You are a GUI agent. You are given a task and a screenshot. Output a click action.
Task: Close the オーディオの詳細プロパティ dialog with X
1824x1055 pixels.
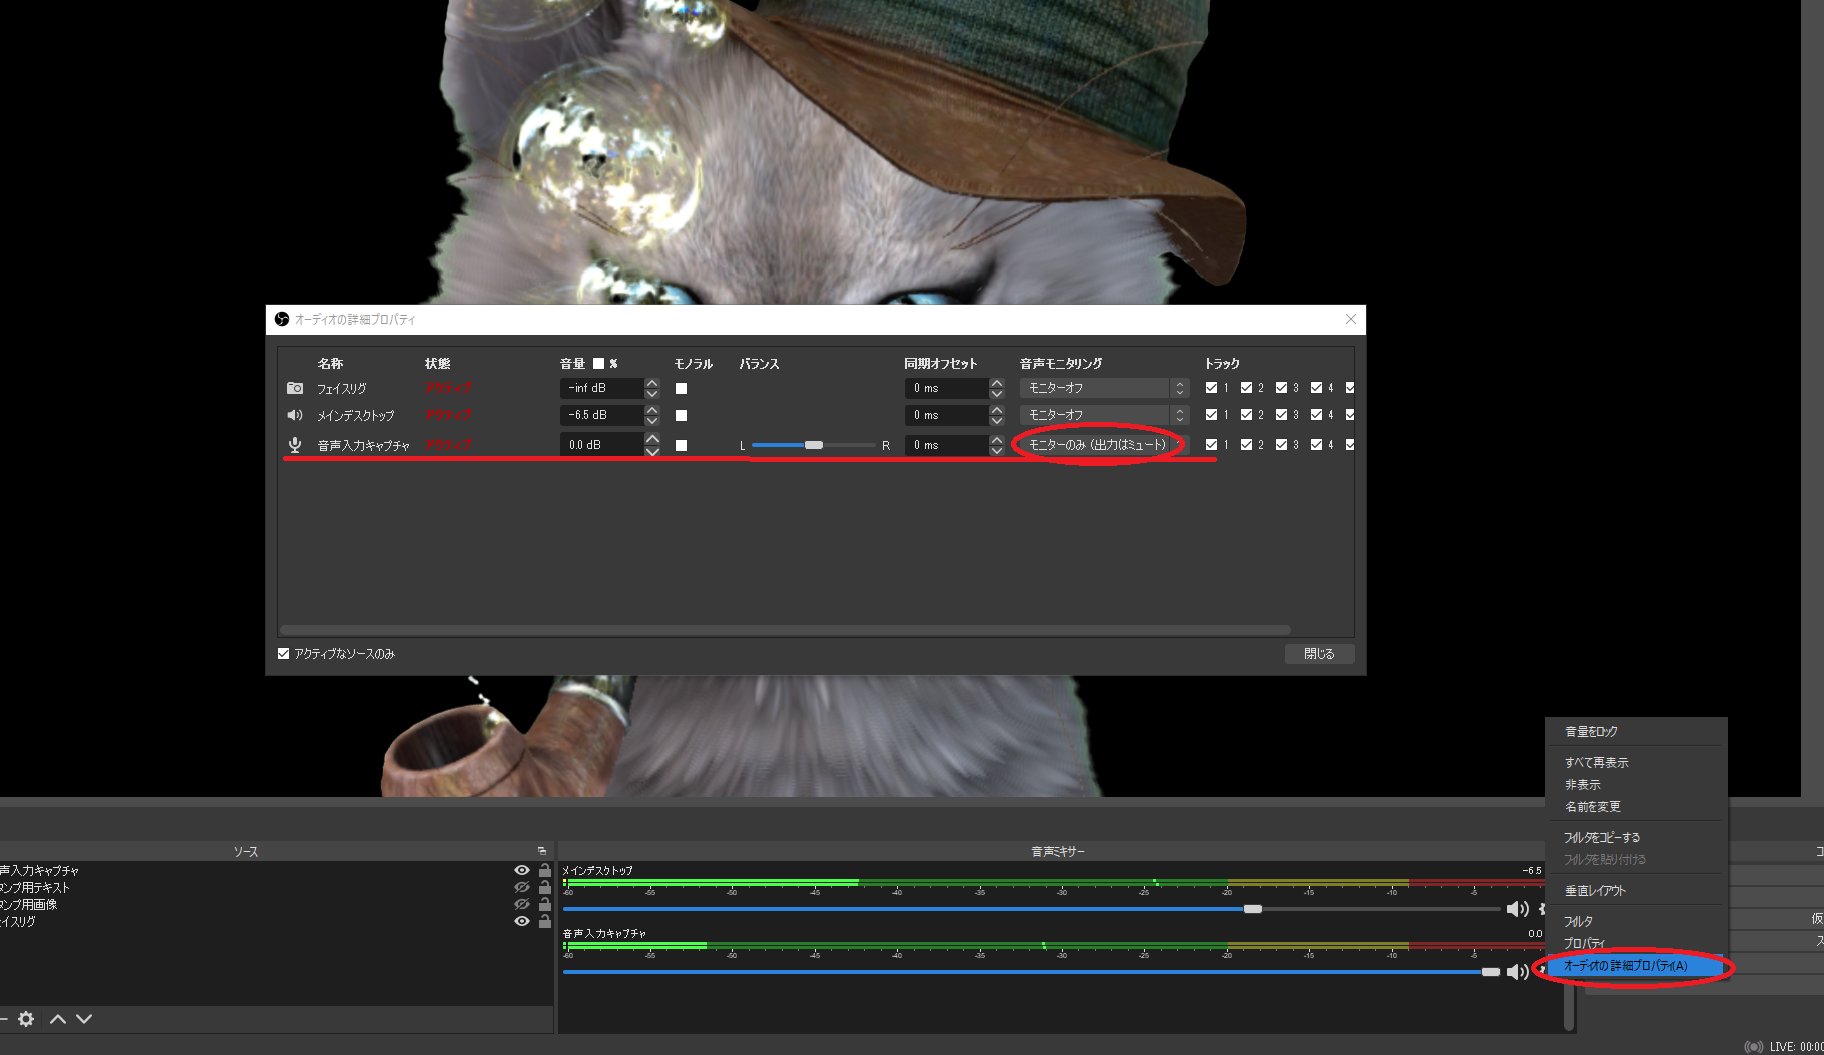coord(1351,319)
